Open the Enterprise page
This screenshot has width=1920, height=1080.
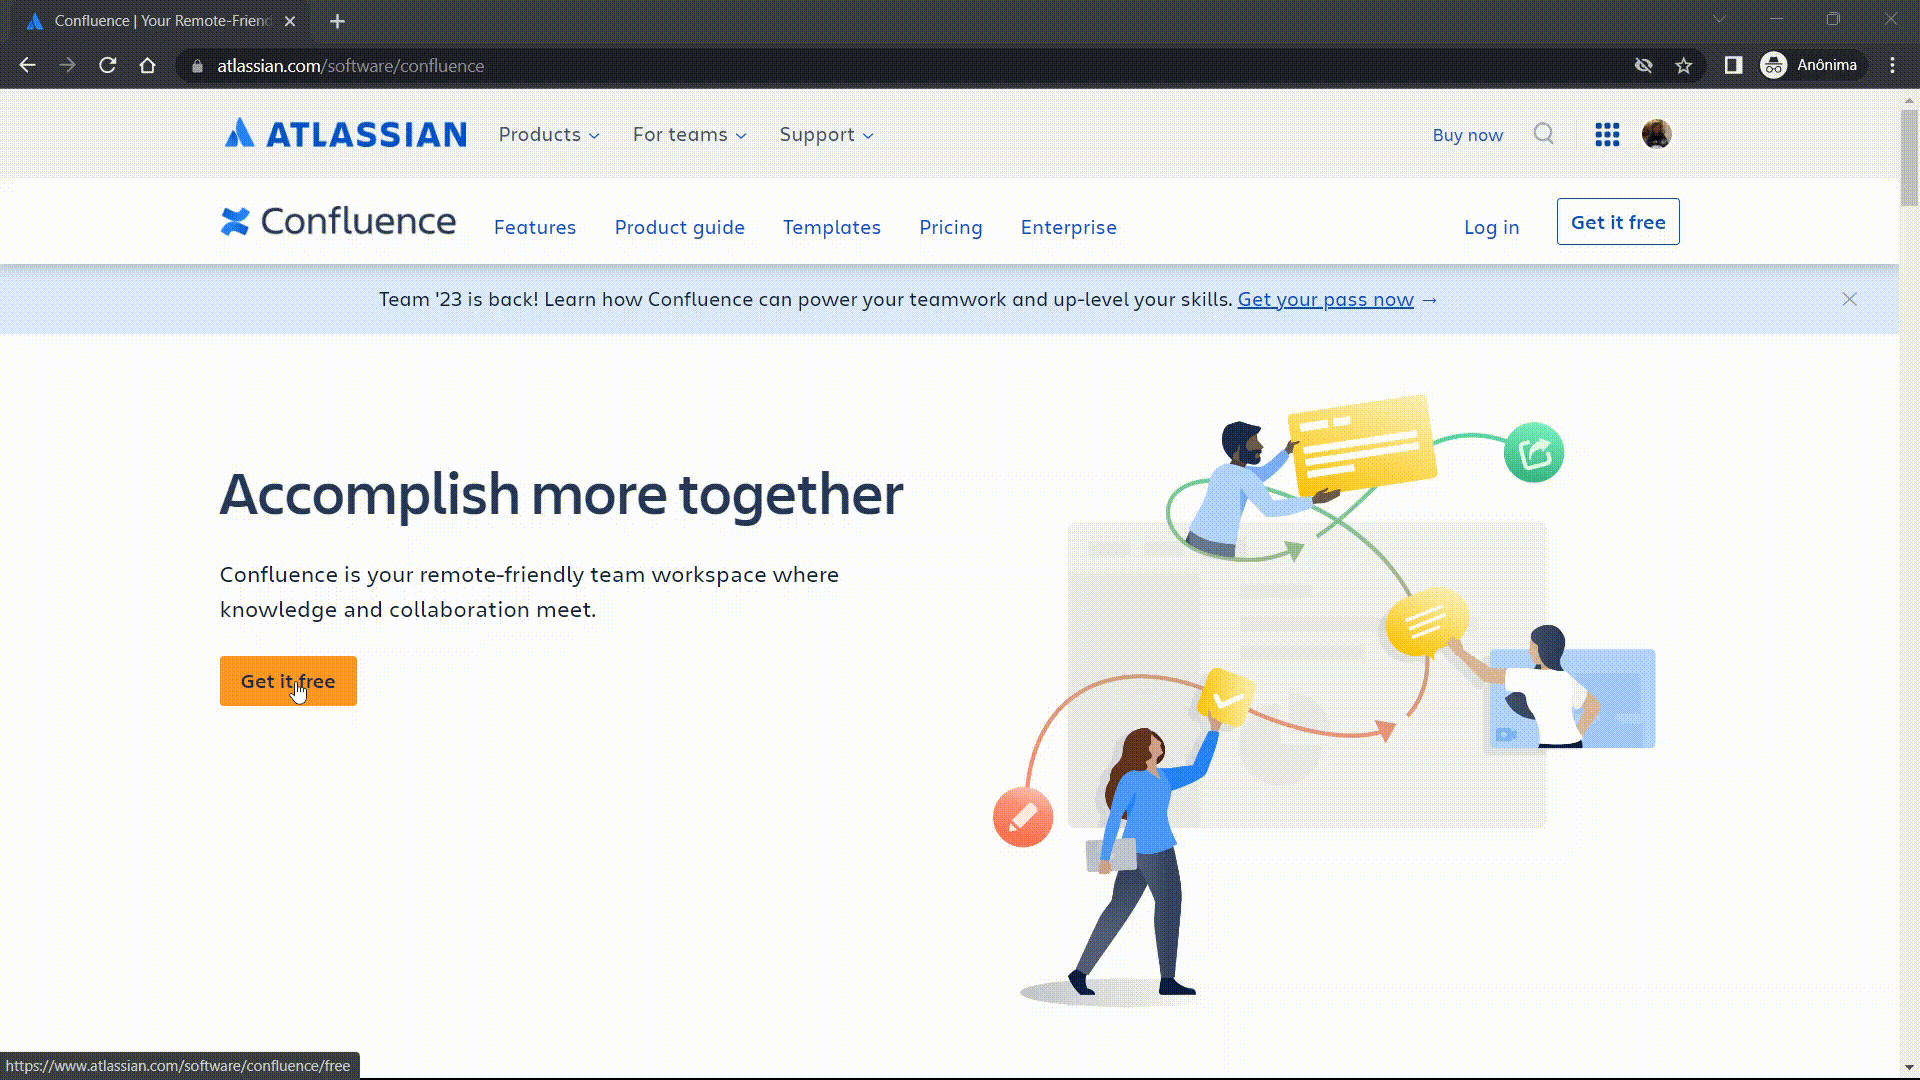[1069, 227]
